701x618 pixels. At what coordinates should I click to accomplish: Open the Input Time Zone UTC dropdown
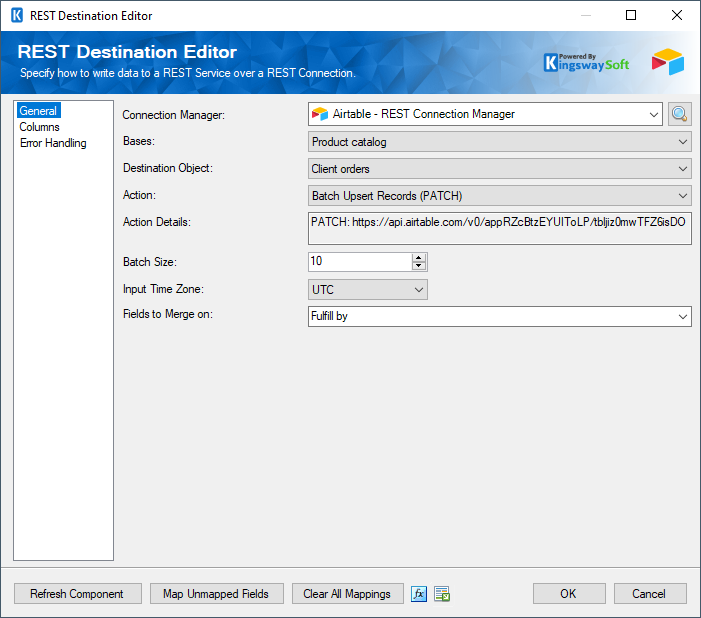pos(367,289)
